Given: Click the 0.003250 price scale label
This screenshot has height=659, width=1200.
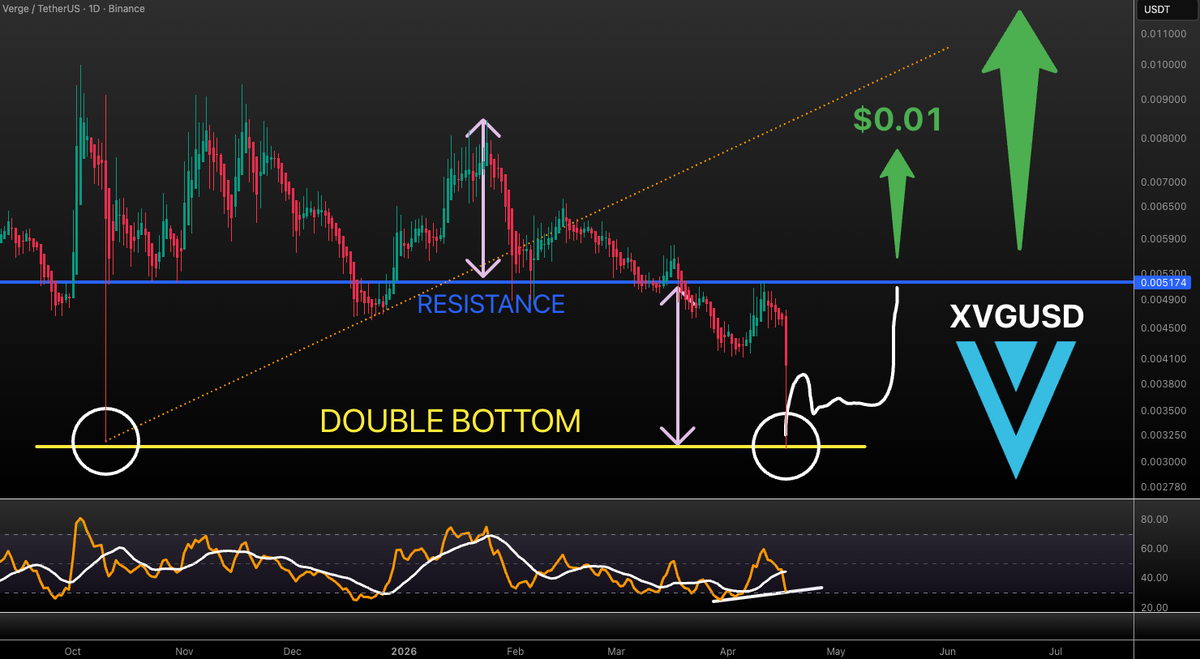Looking at the screenshot, I should pyautogui.click(x=1165, y=436).
